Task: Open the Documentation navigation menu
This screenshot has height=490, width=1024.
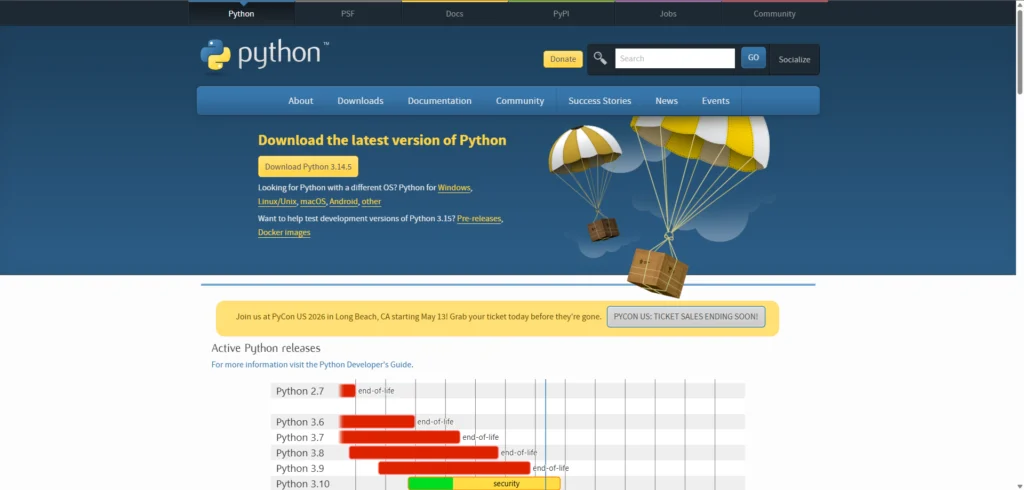Action: [x=440, y=101]
